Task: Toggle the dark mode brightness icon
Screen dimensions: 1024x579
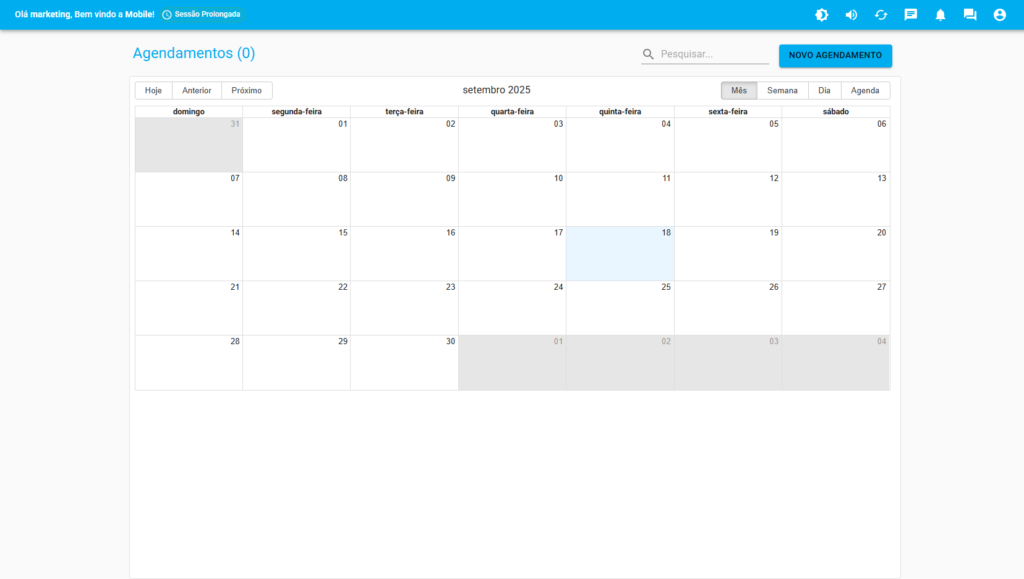Action: 821,15
